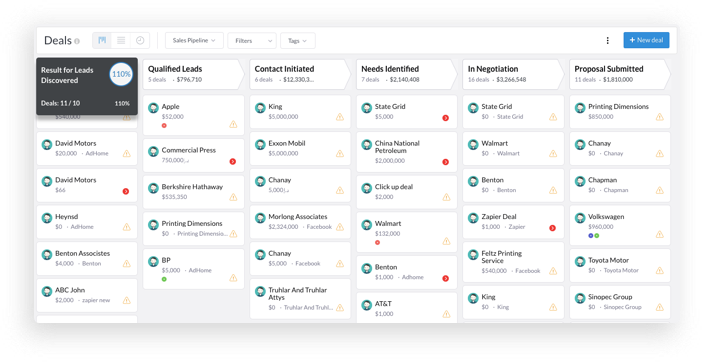Click the Facebook source on Chanay $5,000 deal

click(x=308, y=264)
